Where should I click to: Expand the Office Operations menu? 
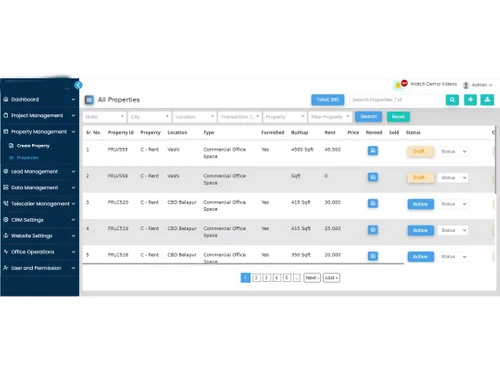pos(73,252)
